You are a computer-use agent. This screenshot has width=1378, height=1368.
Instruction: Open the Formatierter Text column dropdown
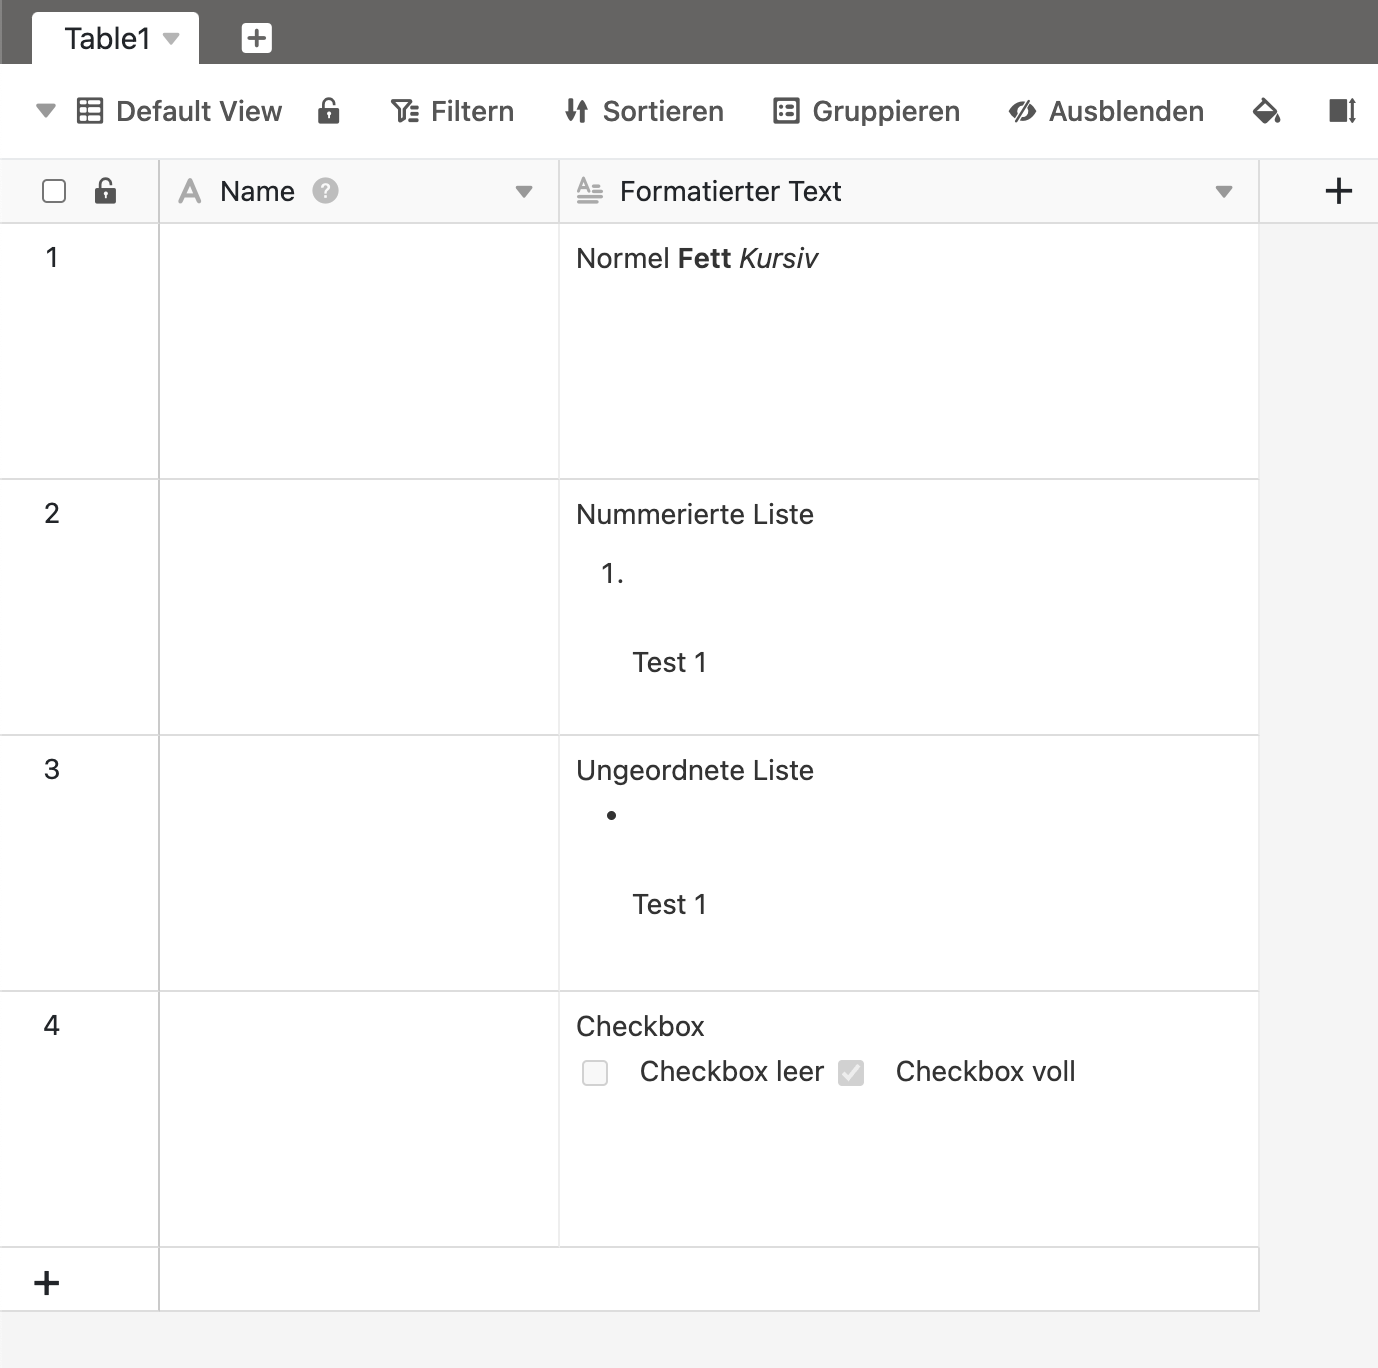click(1223, 192)
